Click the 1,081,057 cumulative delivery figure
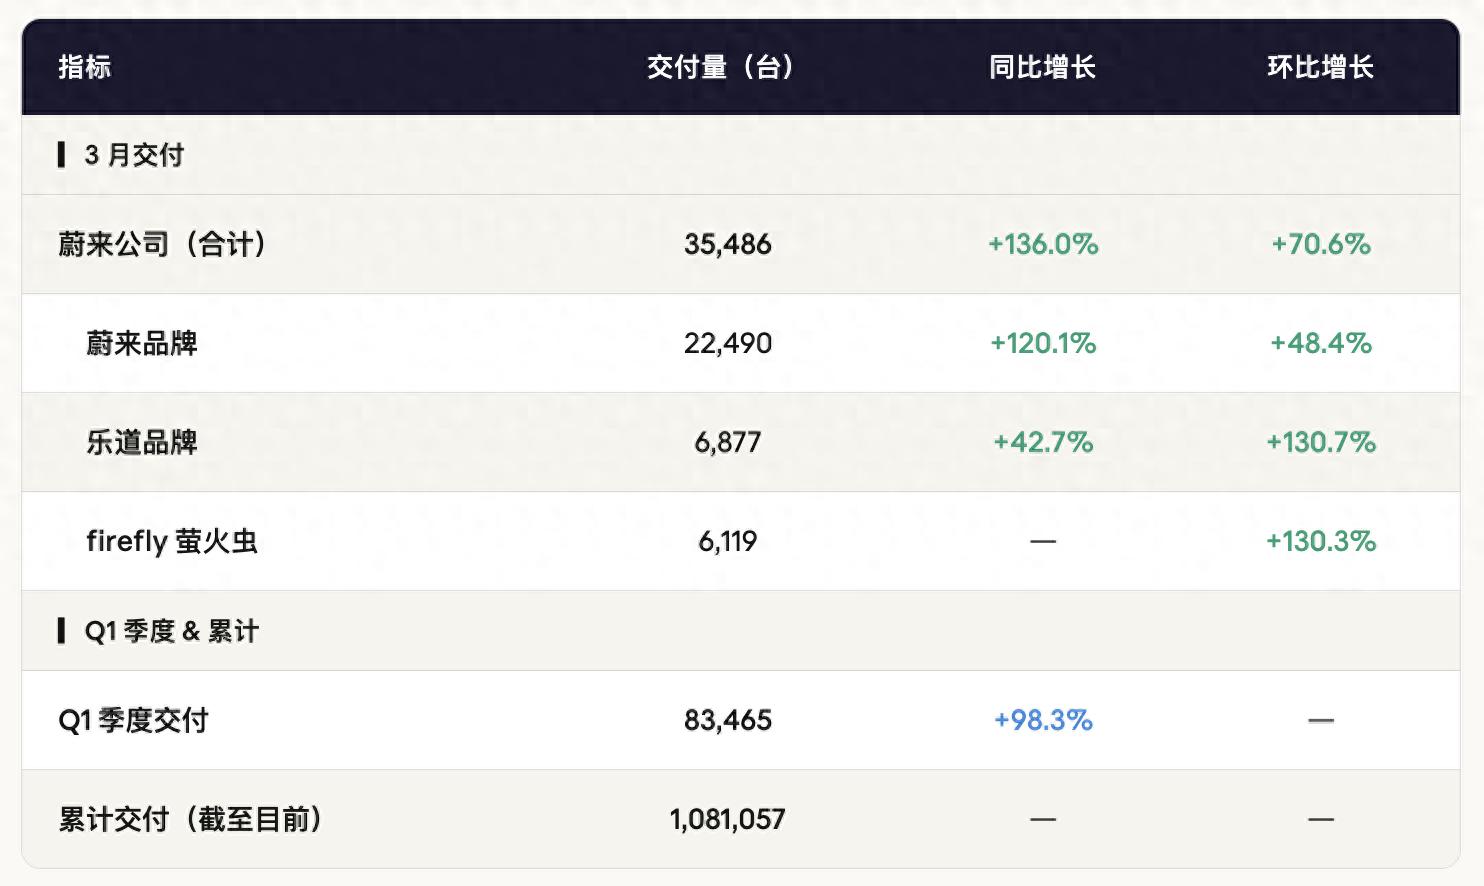 click(727, 819)
